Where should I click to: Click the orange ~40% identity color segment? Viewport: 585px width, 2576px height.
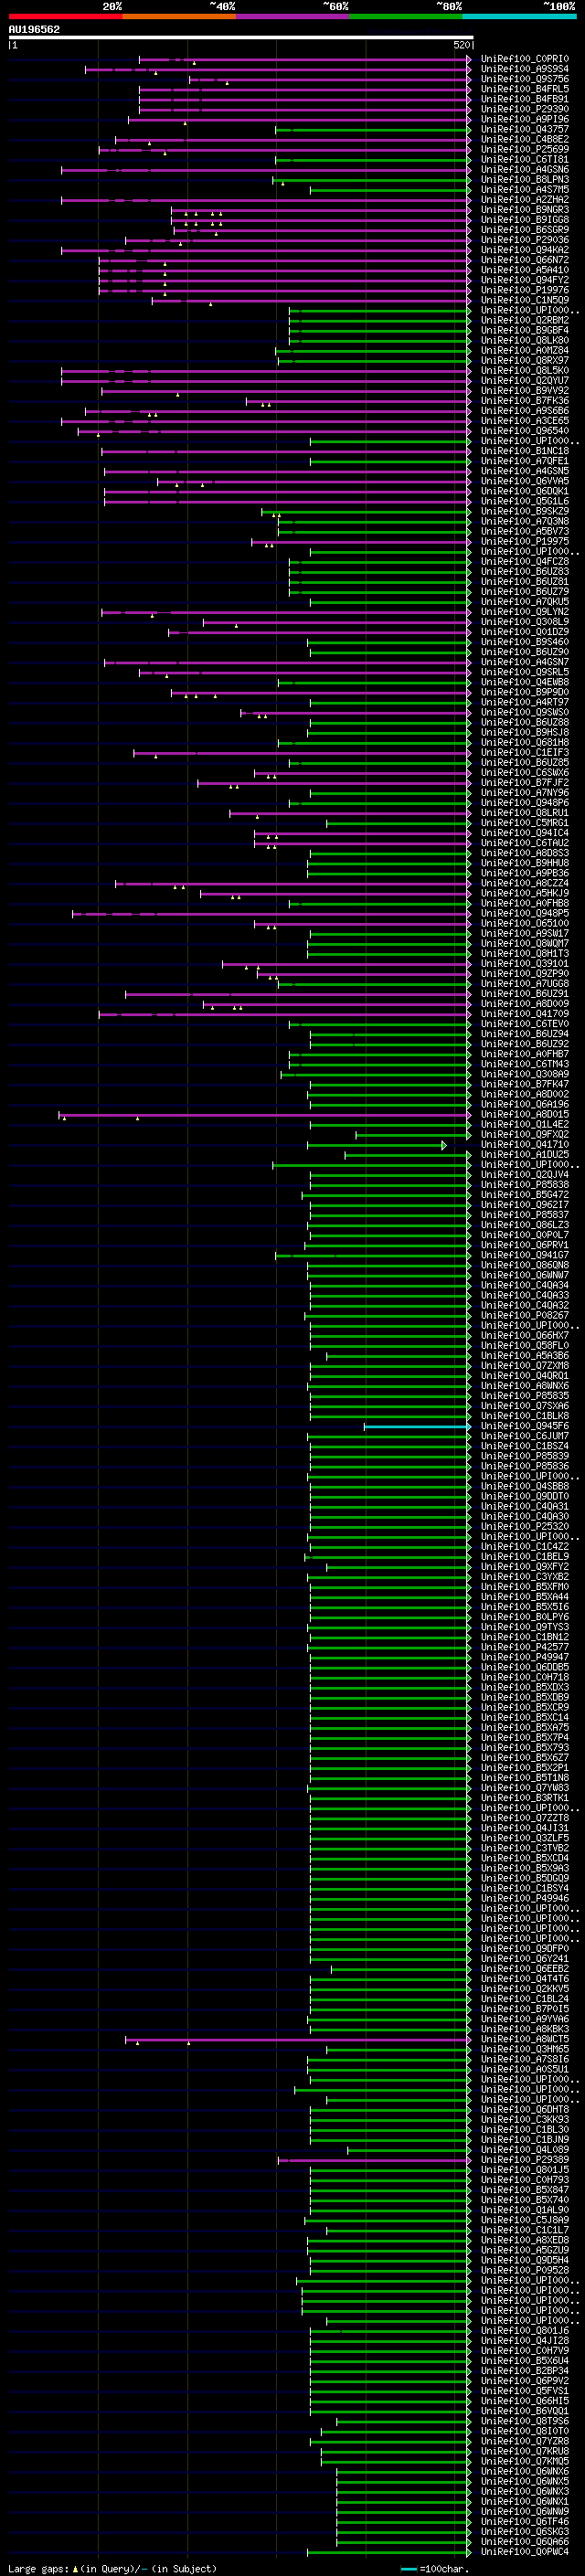(179, 16)
